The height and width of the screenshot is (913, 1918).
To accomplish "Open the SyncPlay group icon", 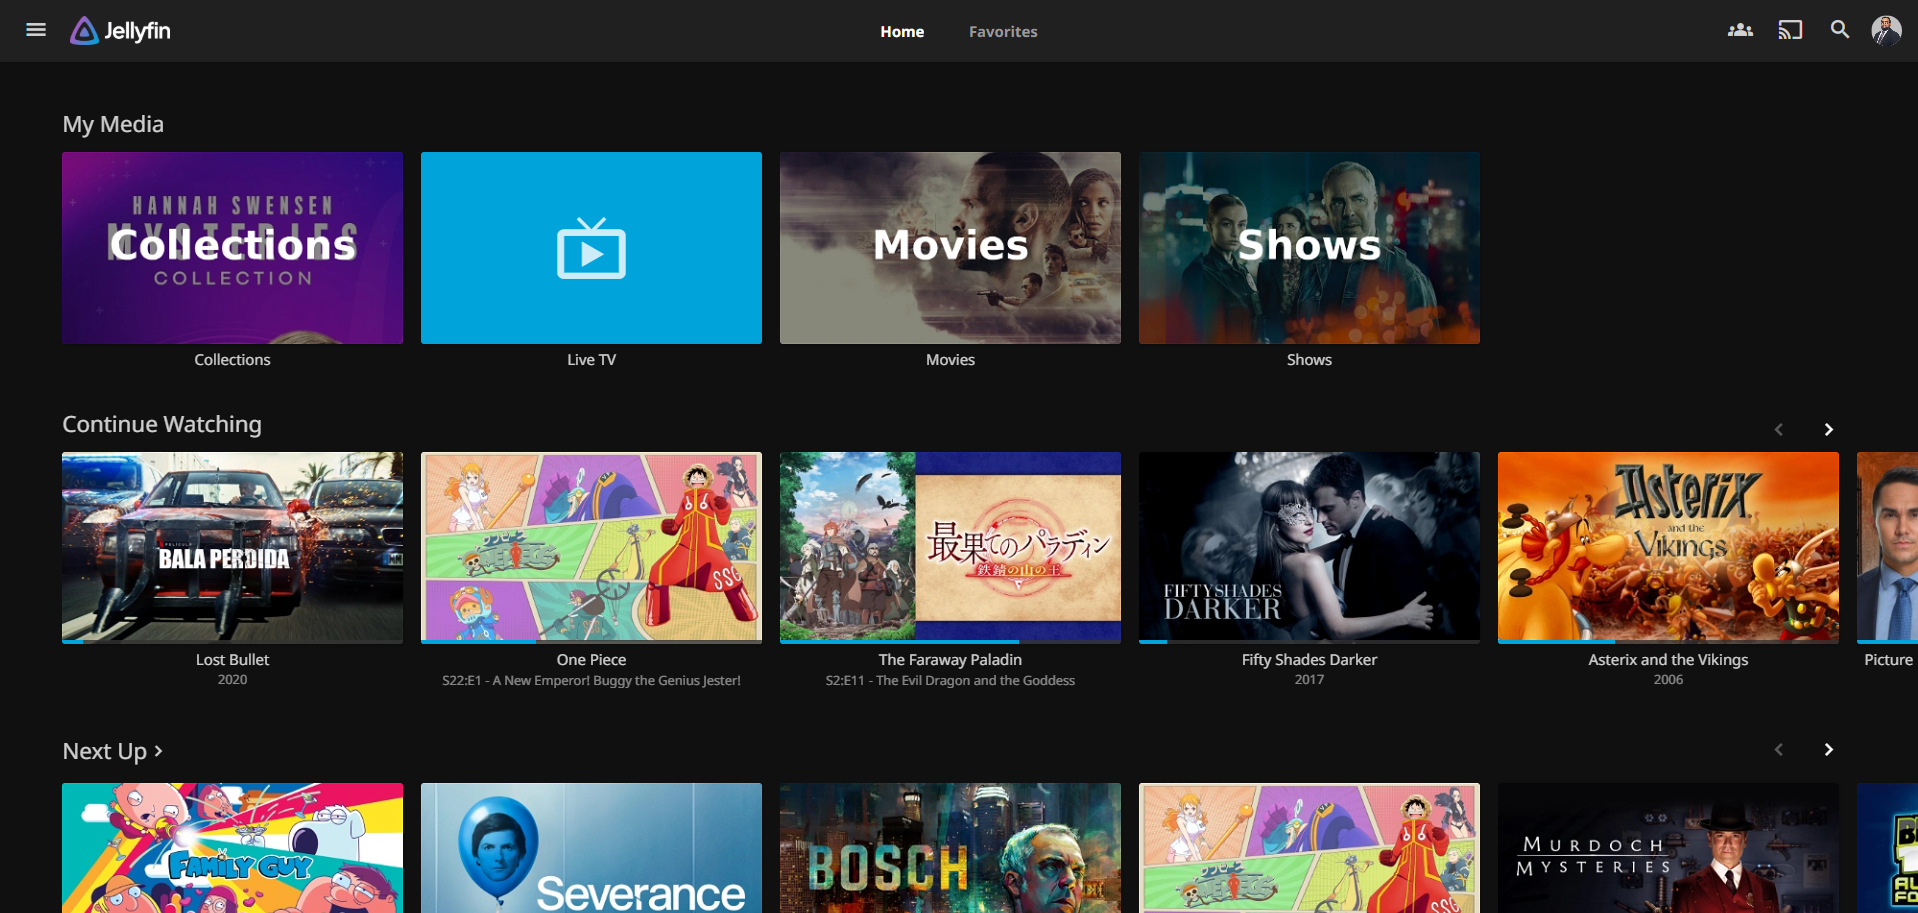I will [x=1740, y=30].
